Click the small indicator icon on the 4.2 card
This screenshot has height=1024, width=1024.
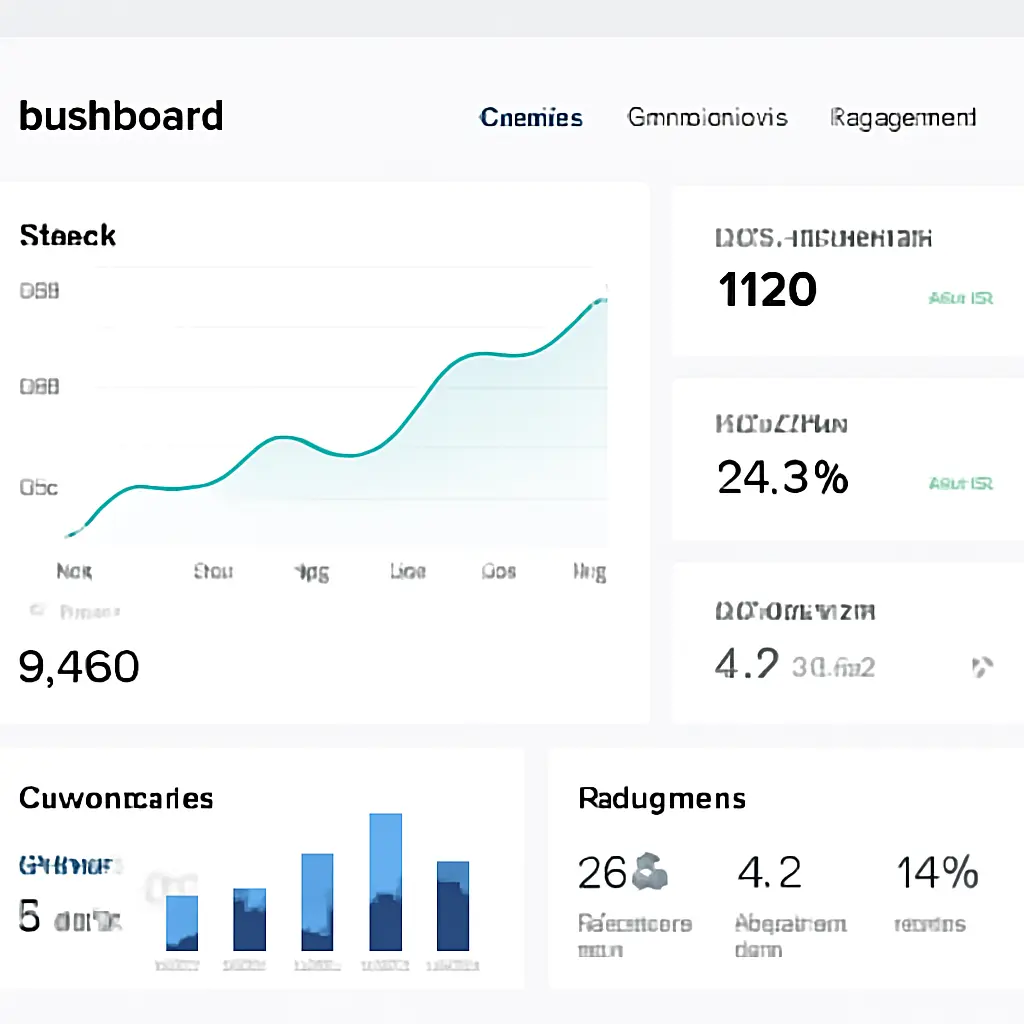click(984, 664)
